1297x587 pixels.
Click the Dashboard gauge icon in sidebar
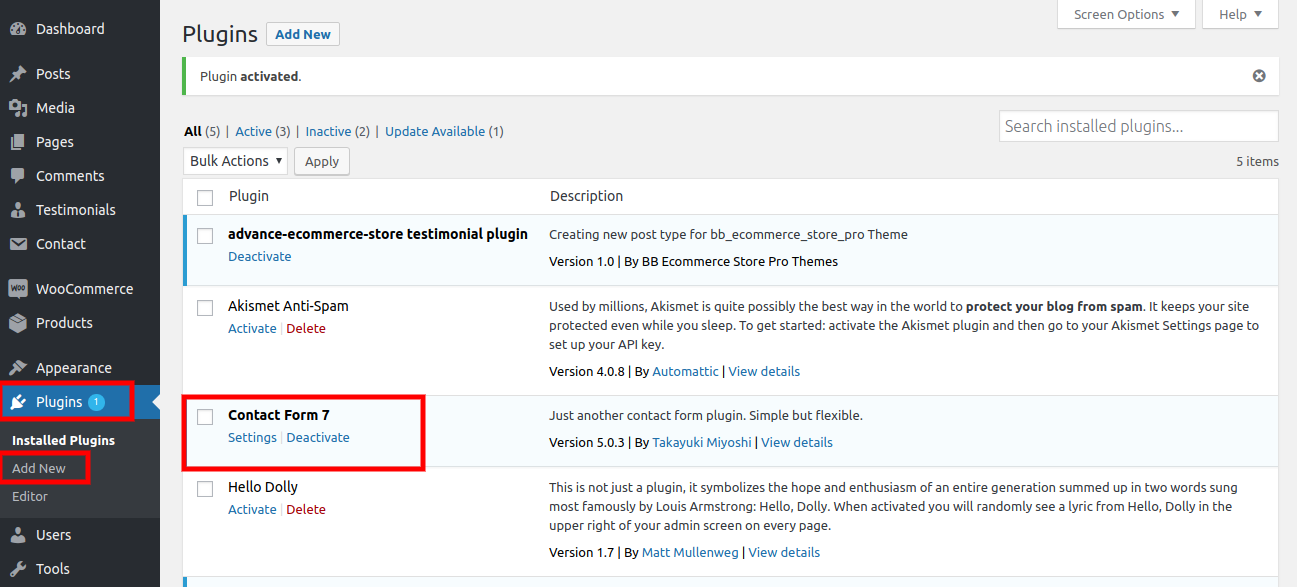tap(18, 29)
